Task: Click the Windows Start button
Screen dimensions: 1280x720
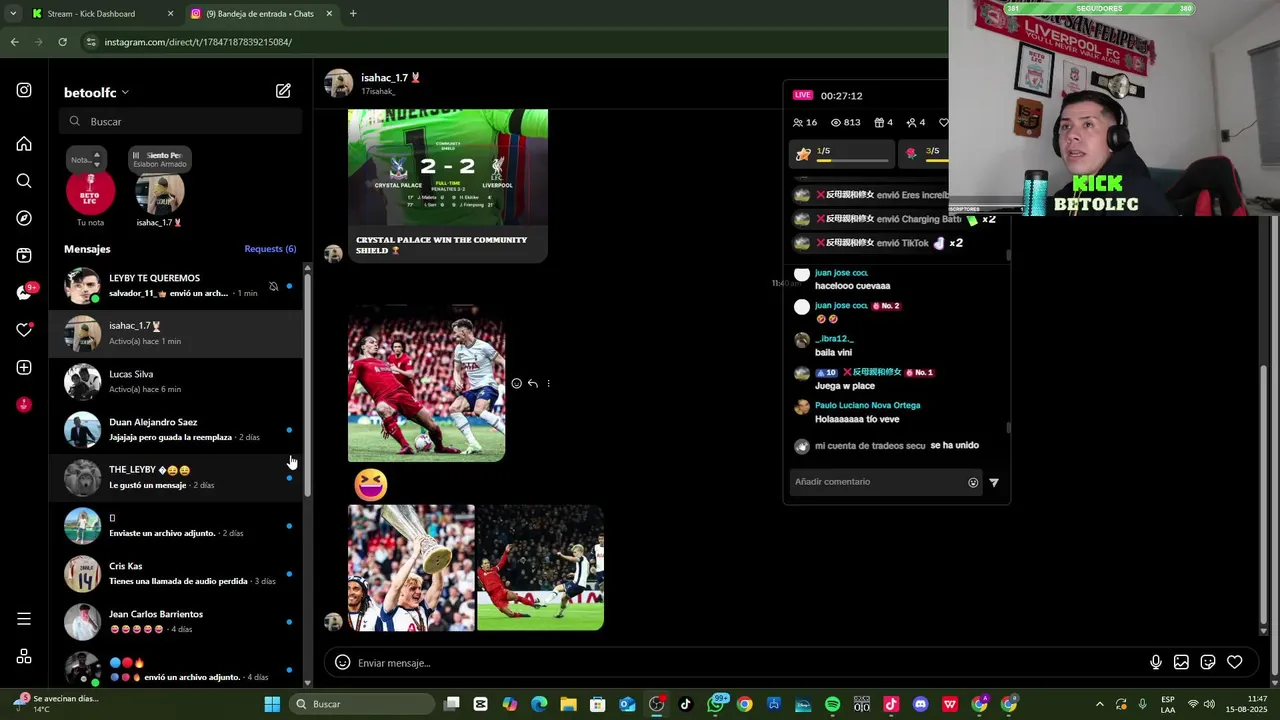Action: click(272, 704)
